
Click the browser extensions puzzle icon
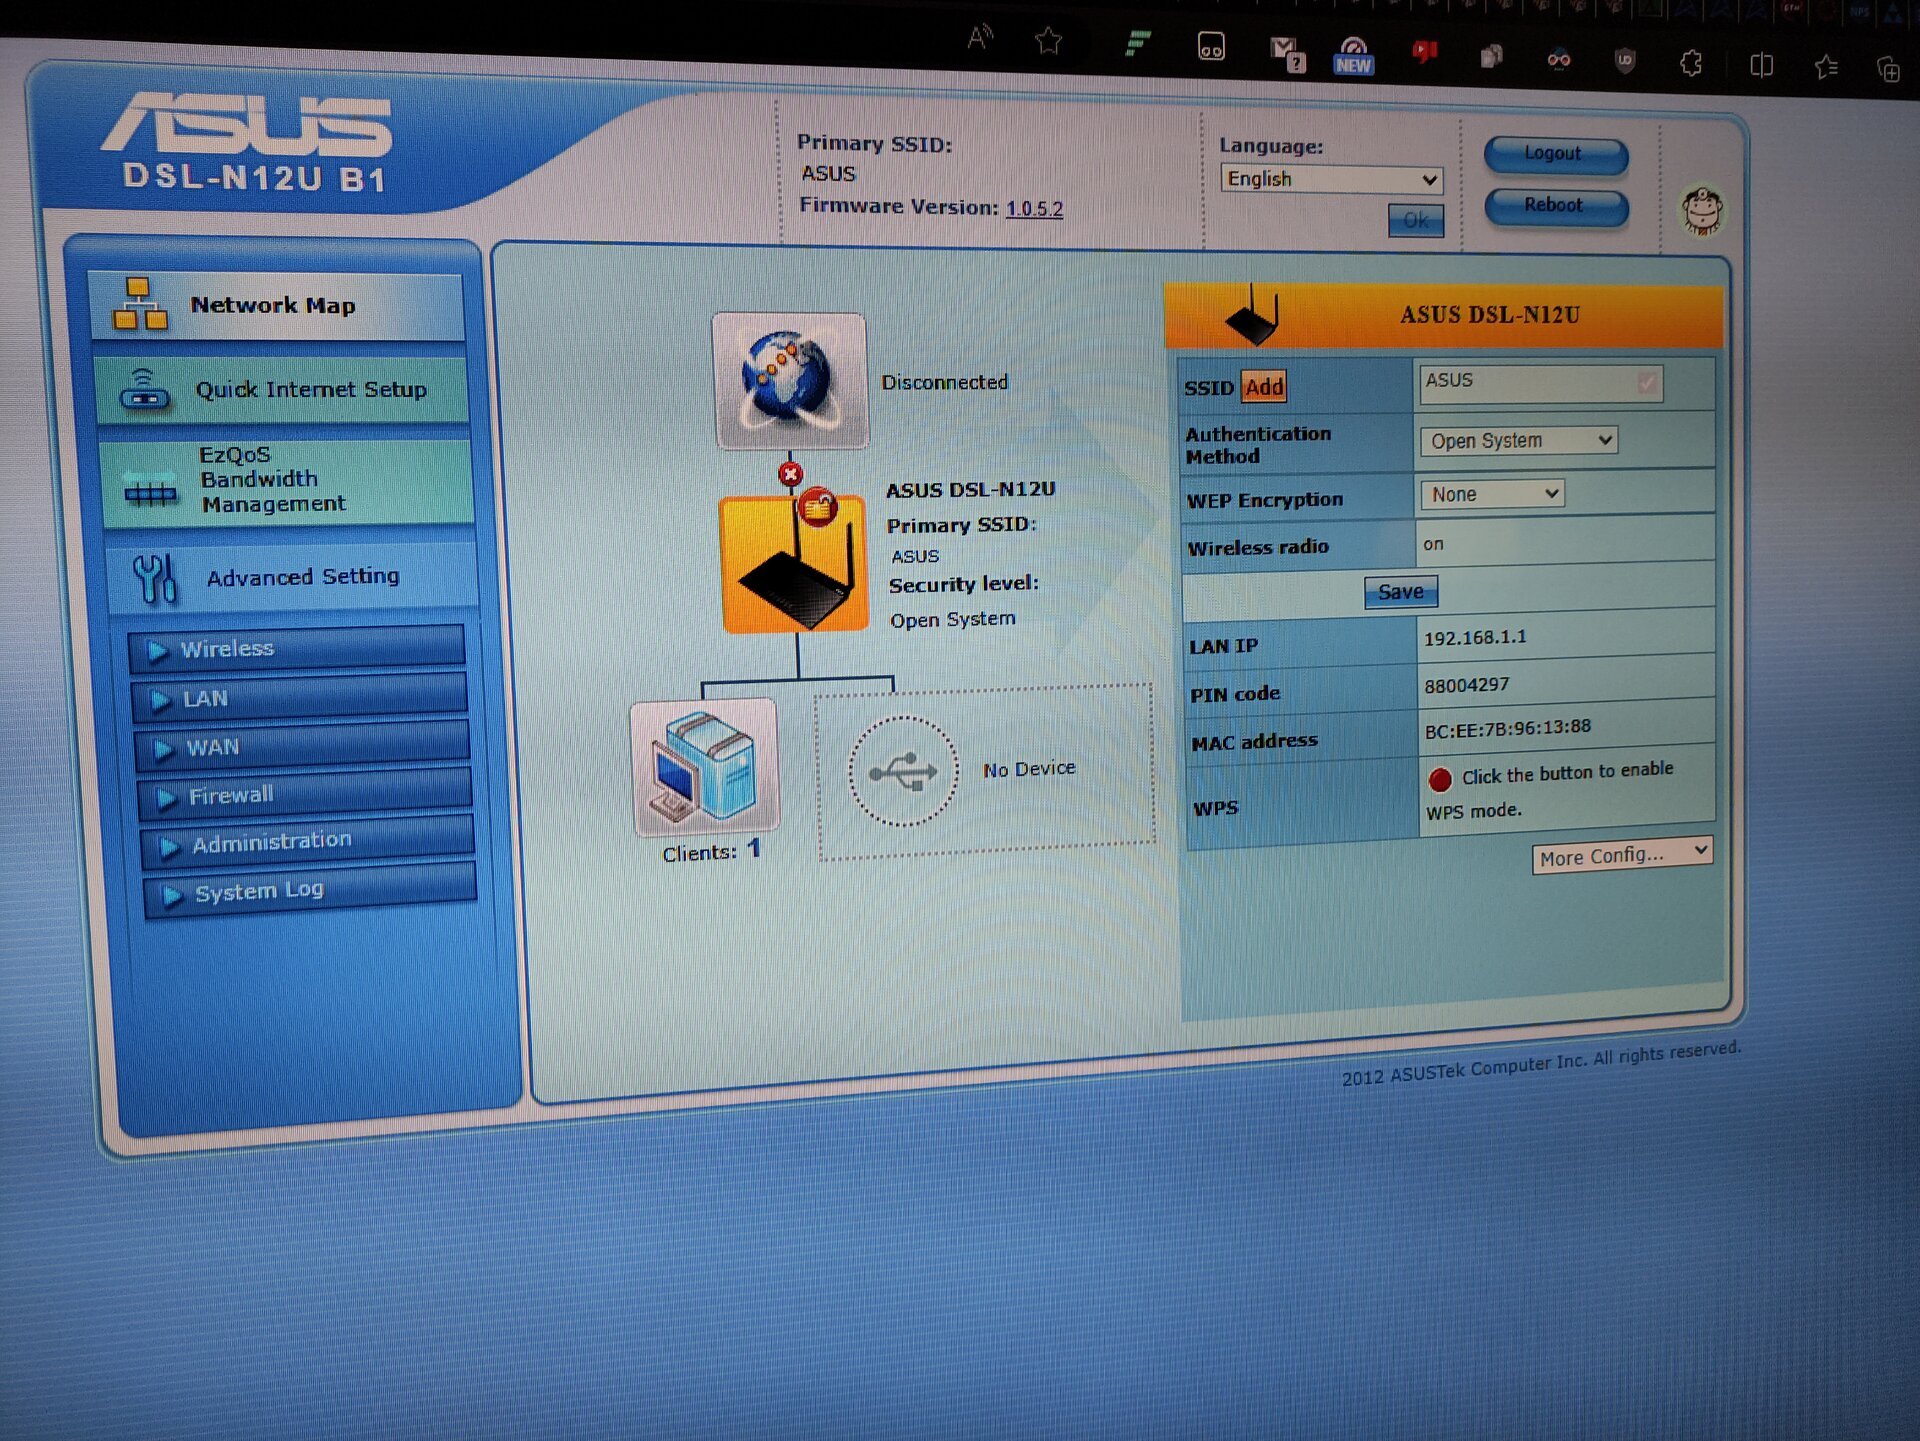[1691, 64]
